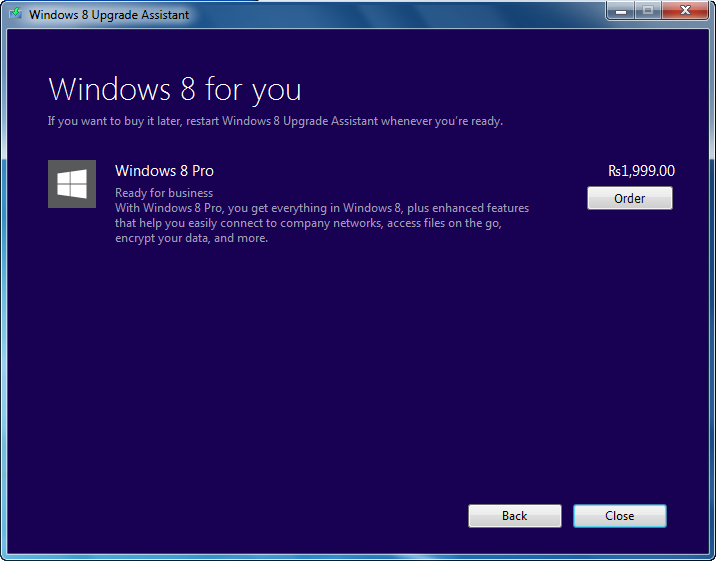
Task: Click the Upgrade Assistant title bar icon
Action: tap(15, 13)
